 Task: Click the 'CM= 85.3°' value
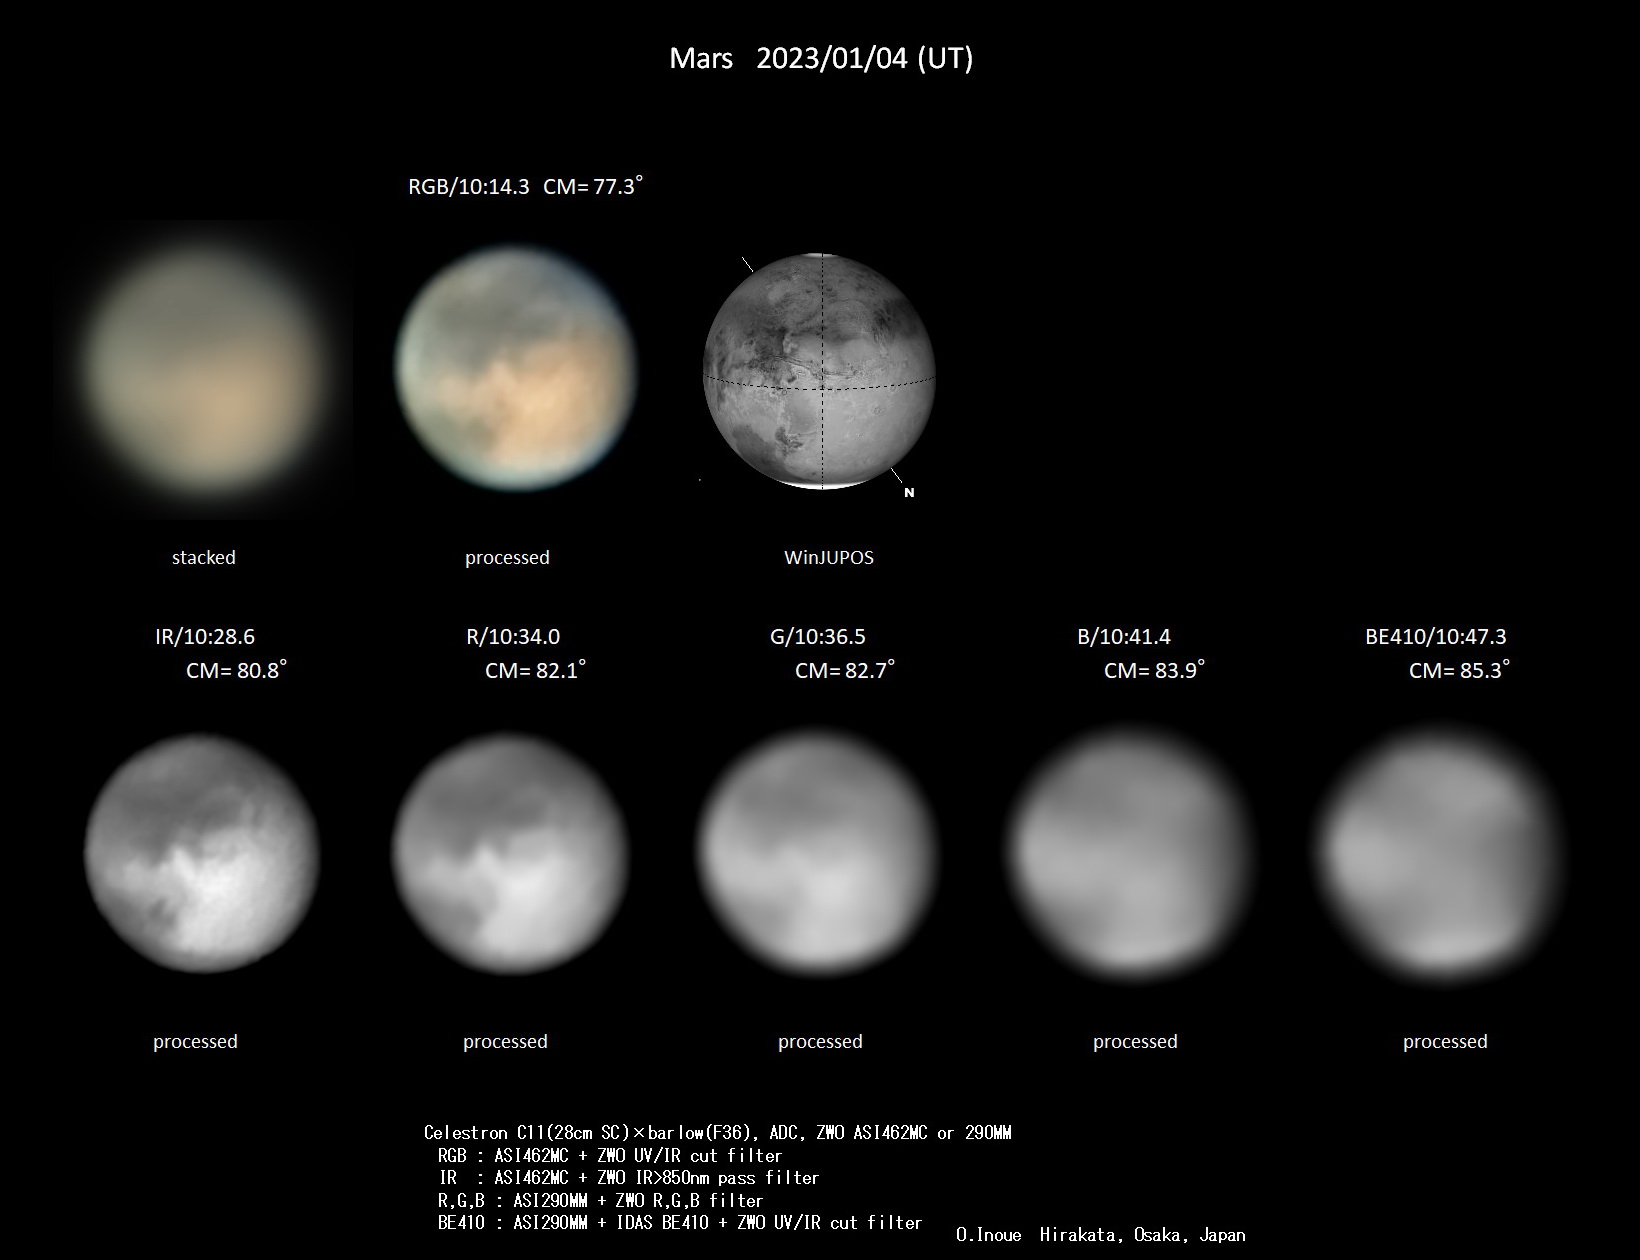(1459, 670)
